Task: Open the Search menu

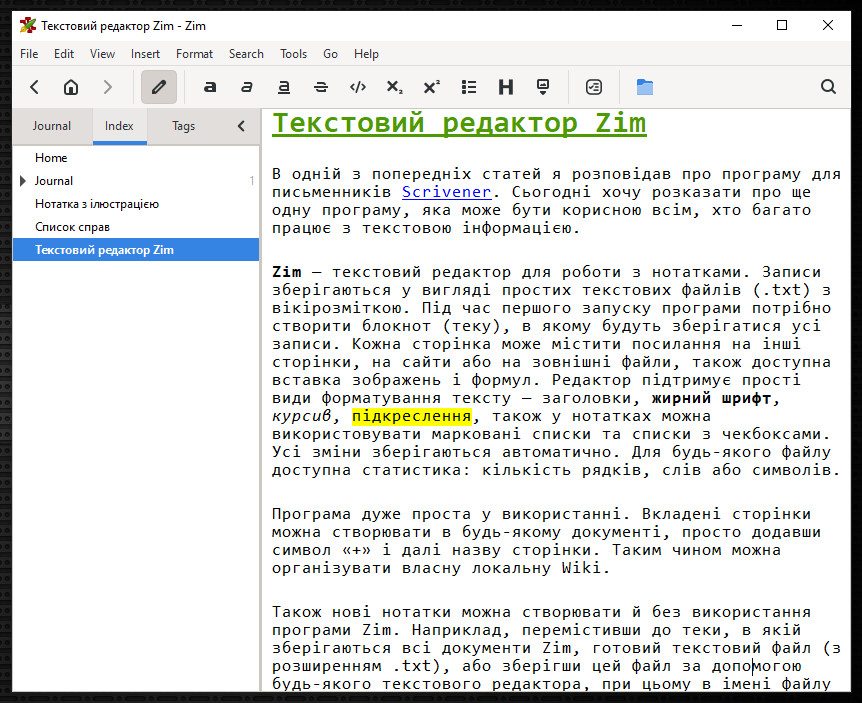Action: tap(246, 54)
